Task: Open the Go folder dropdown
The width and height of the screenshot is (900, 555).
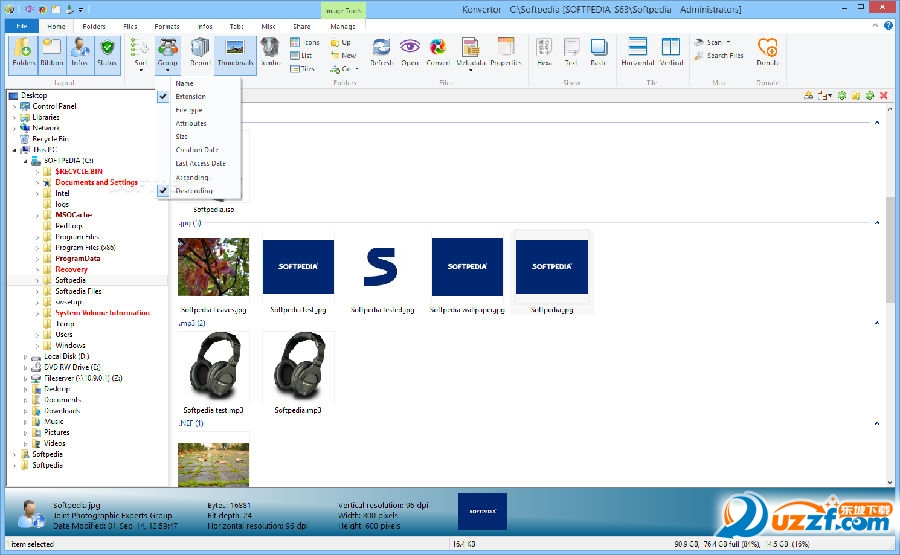Action: coord(344,69)
